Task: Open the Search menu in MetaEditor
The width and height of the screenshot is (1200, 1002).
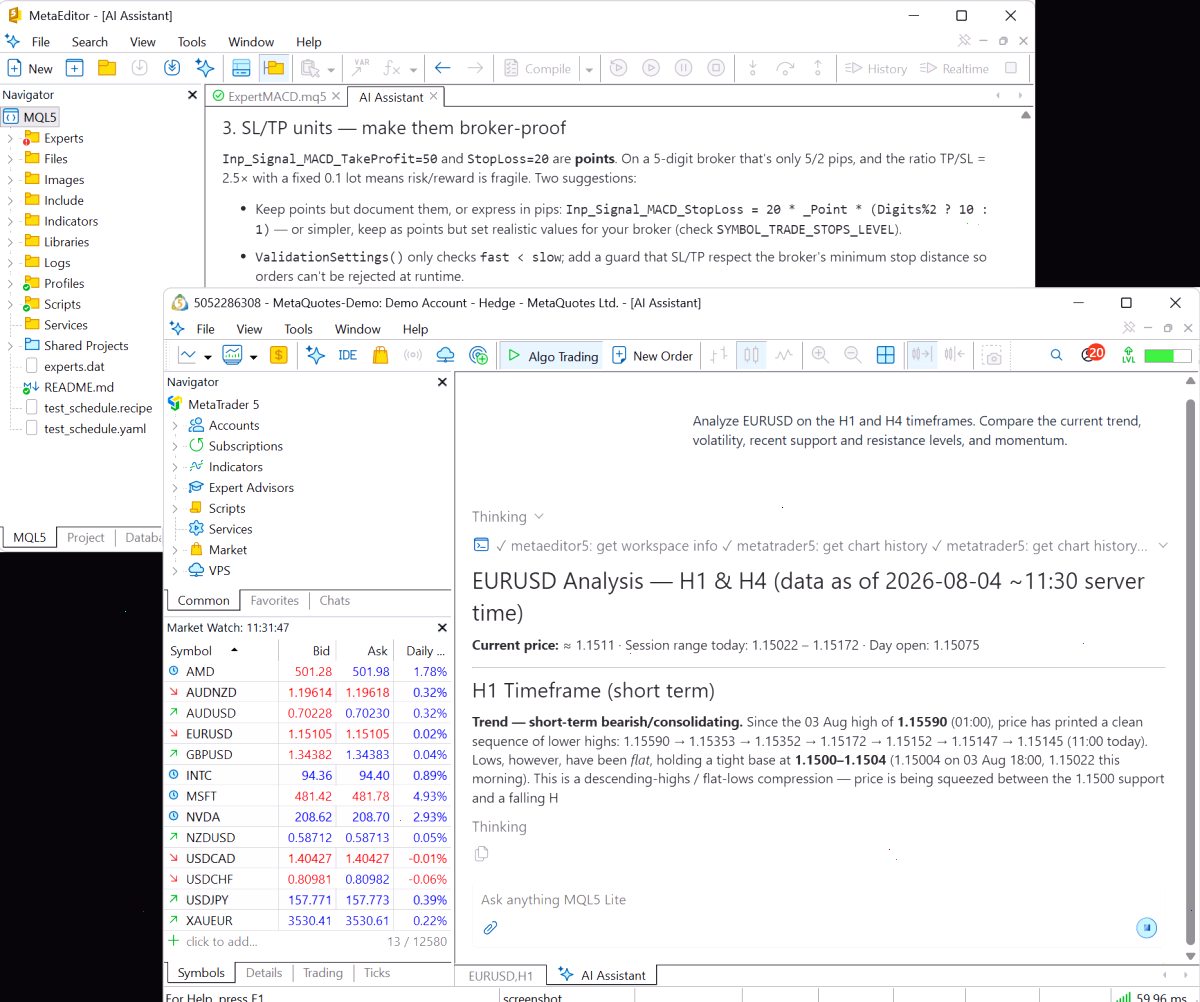Action: pyautogui.click(x=89, y=42)
